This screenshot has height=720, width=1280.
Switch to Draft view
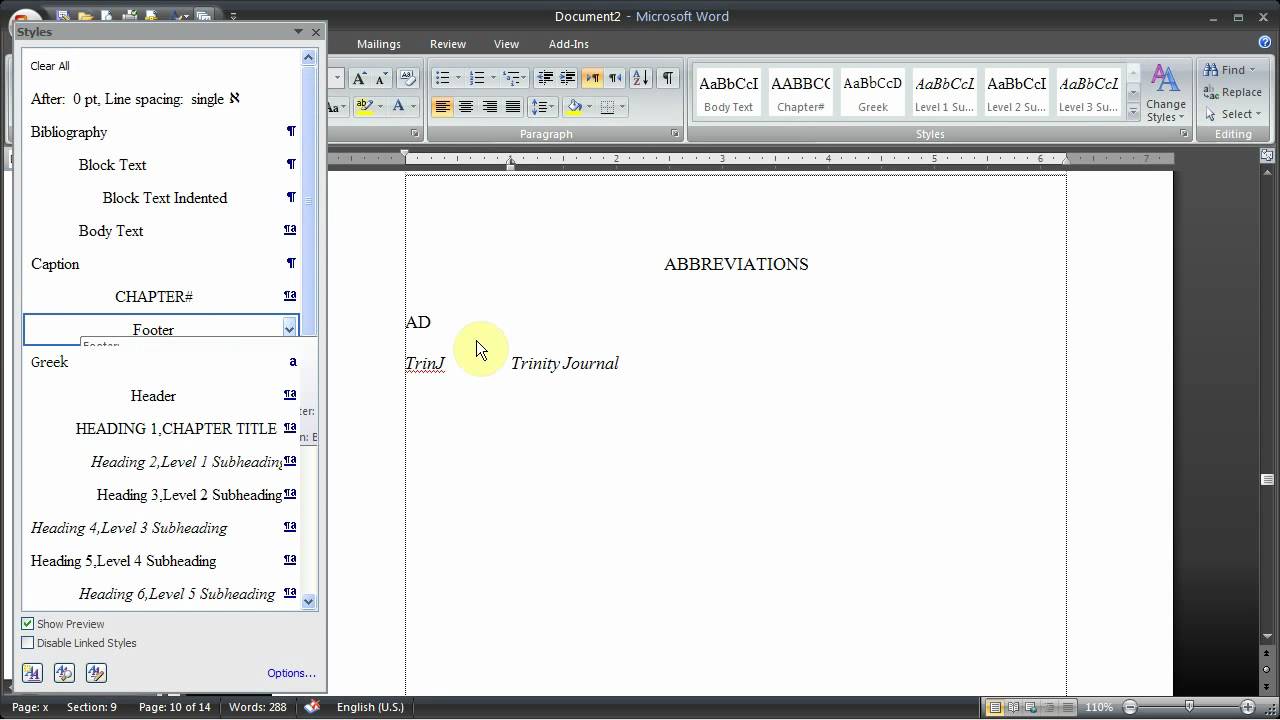[x=1066, y=707]
